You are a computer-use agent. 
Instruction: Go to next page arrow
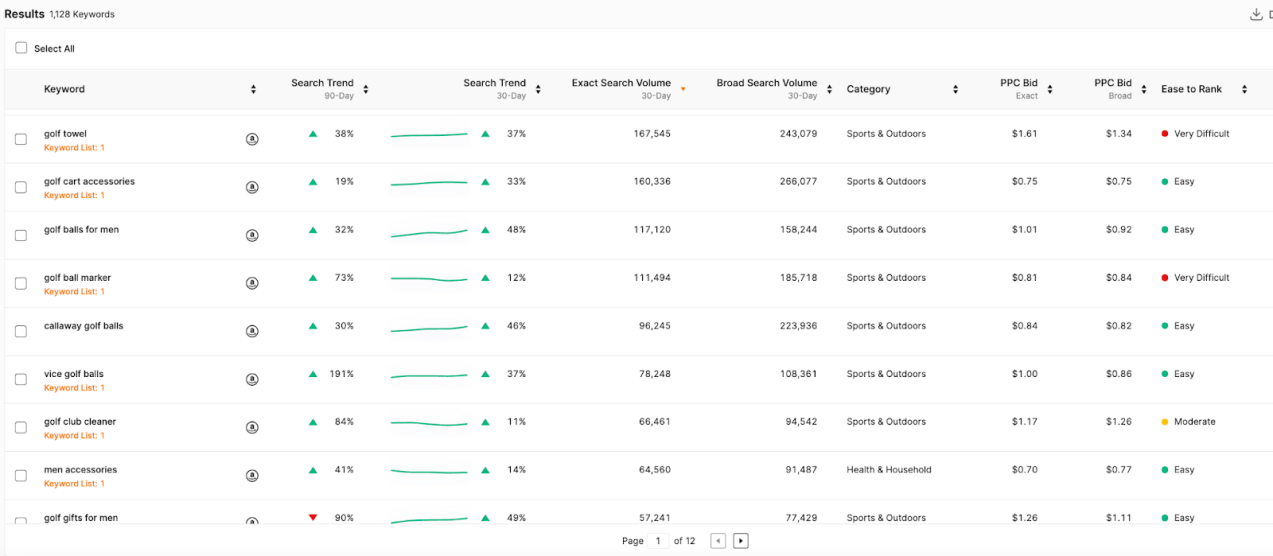(x=741, y=541)
